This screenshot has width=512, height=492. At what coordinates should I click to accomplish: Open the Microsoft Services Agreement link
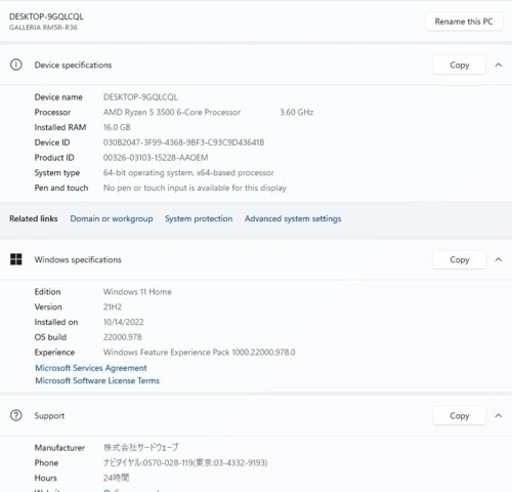click(91, 368)
